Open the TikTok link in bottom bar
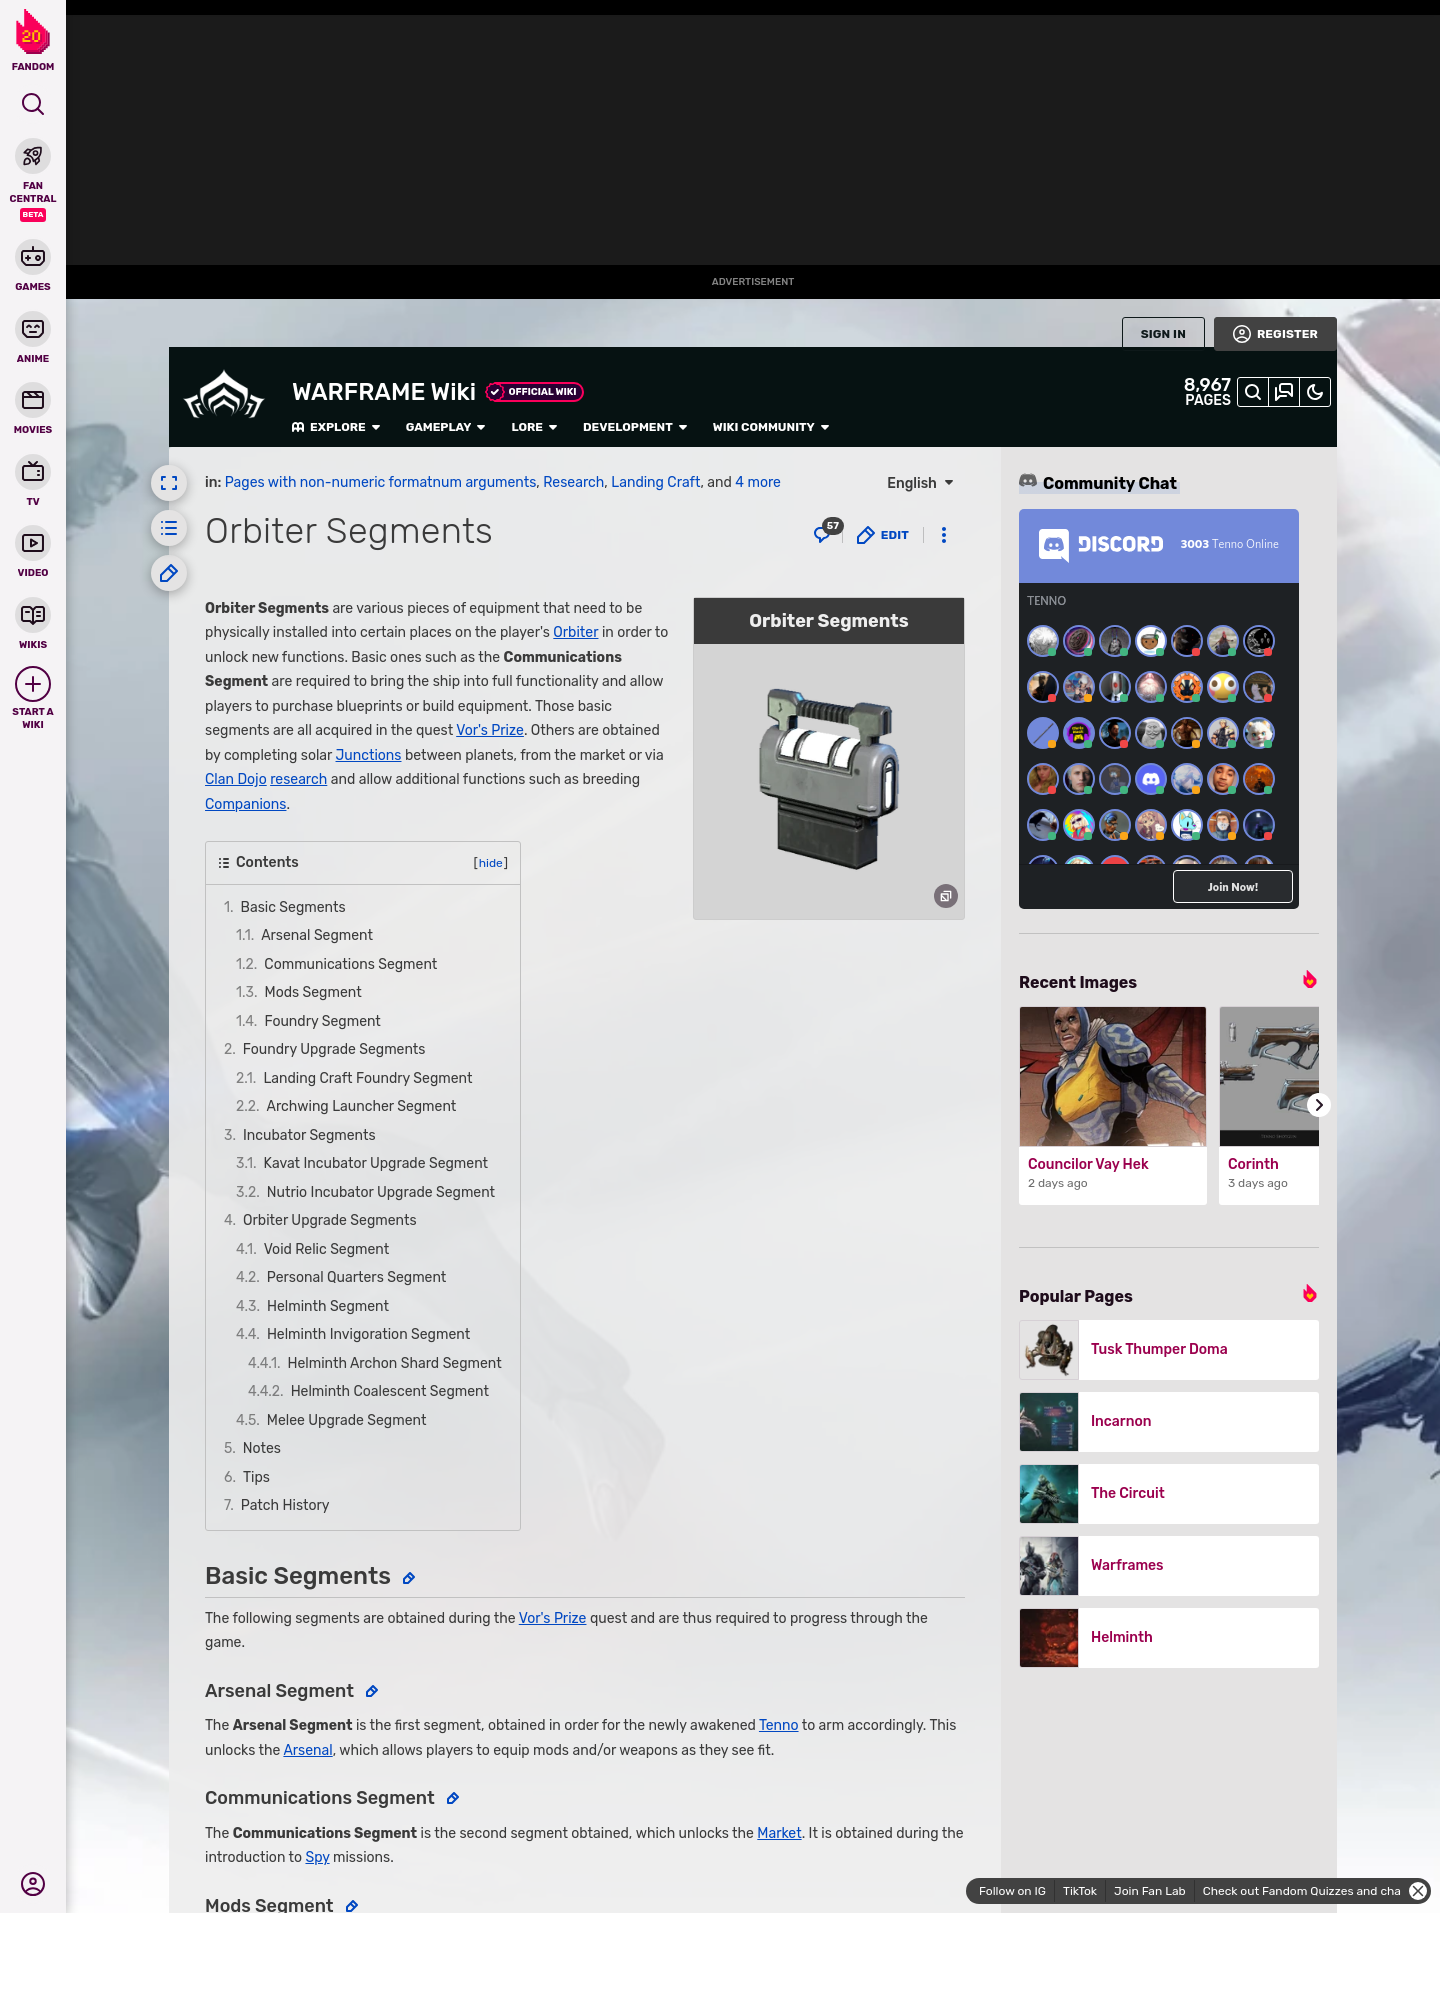The height and width of the screenshot is (2000, 1440). tap(1080, 1891)
